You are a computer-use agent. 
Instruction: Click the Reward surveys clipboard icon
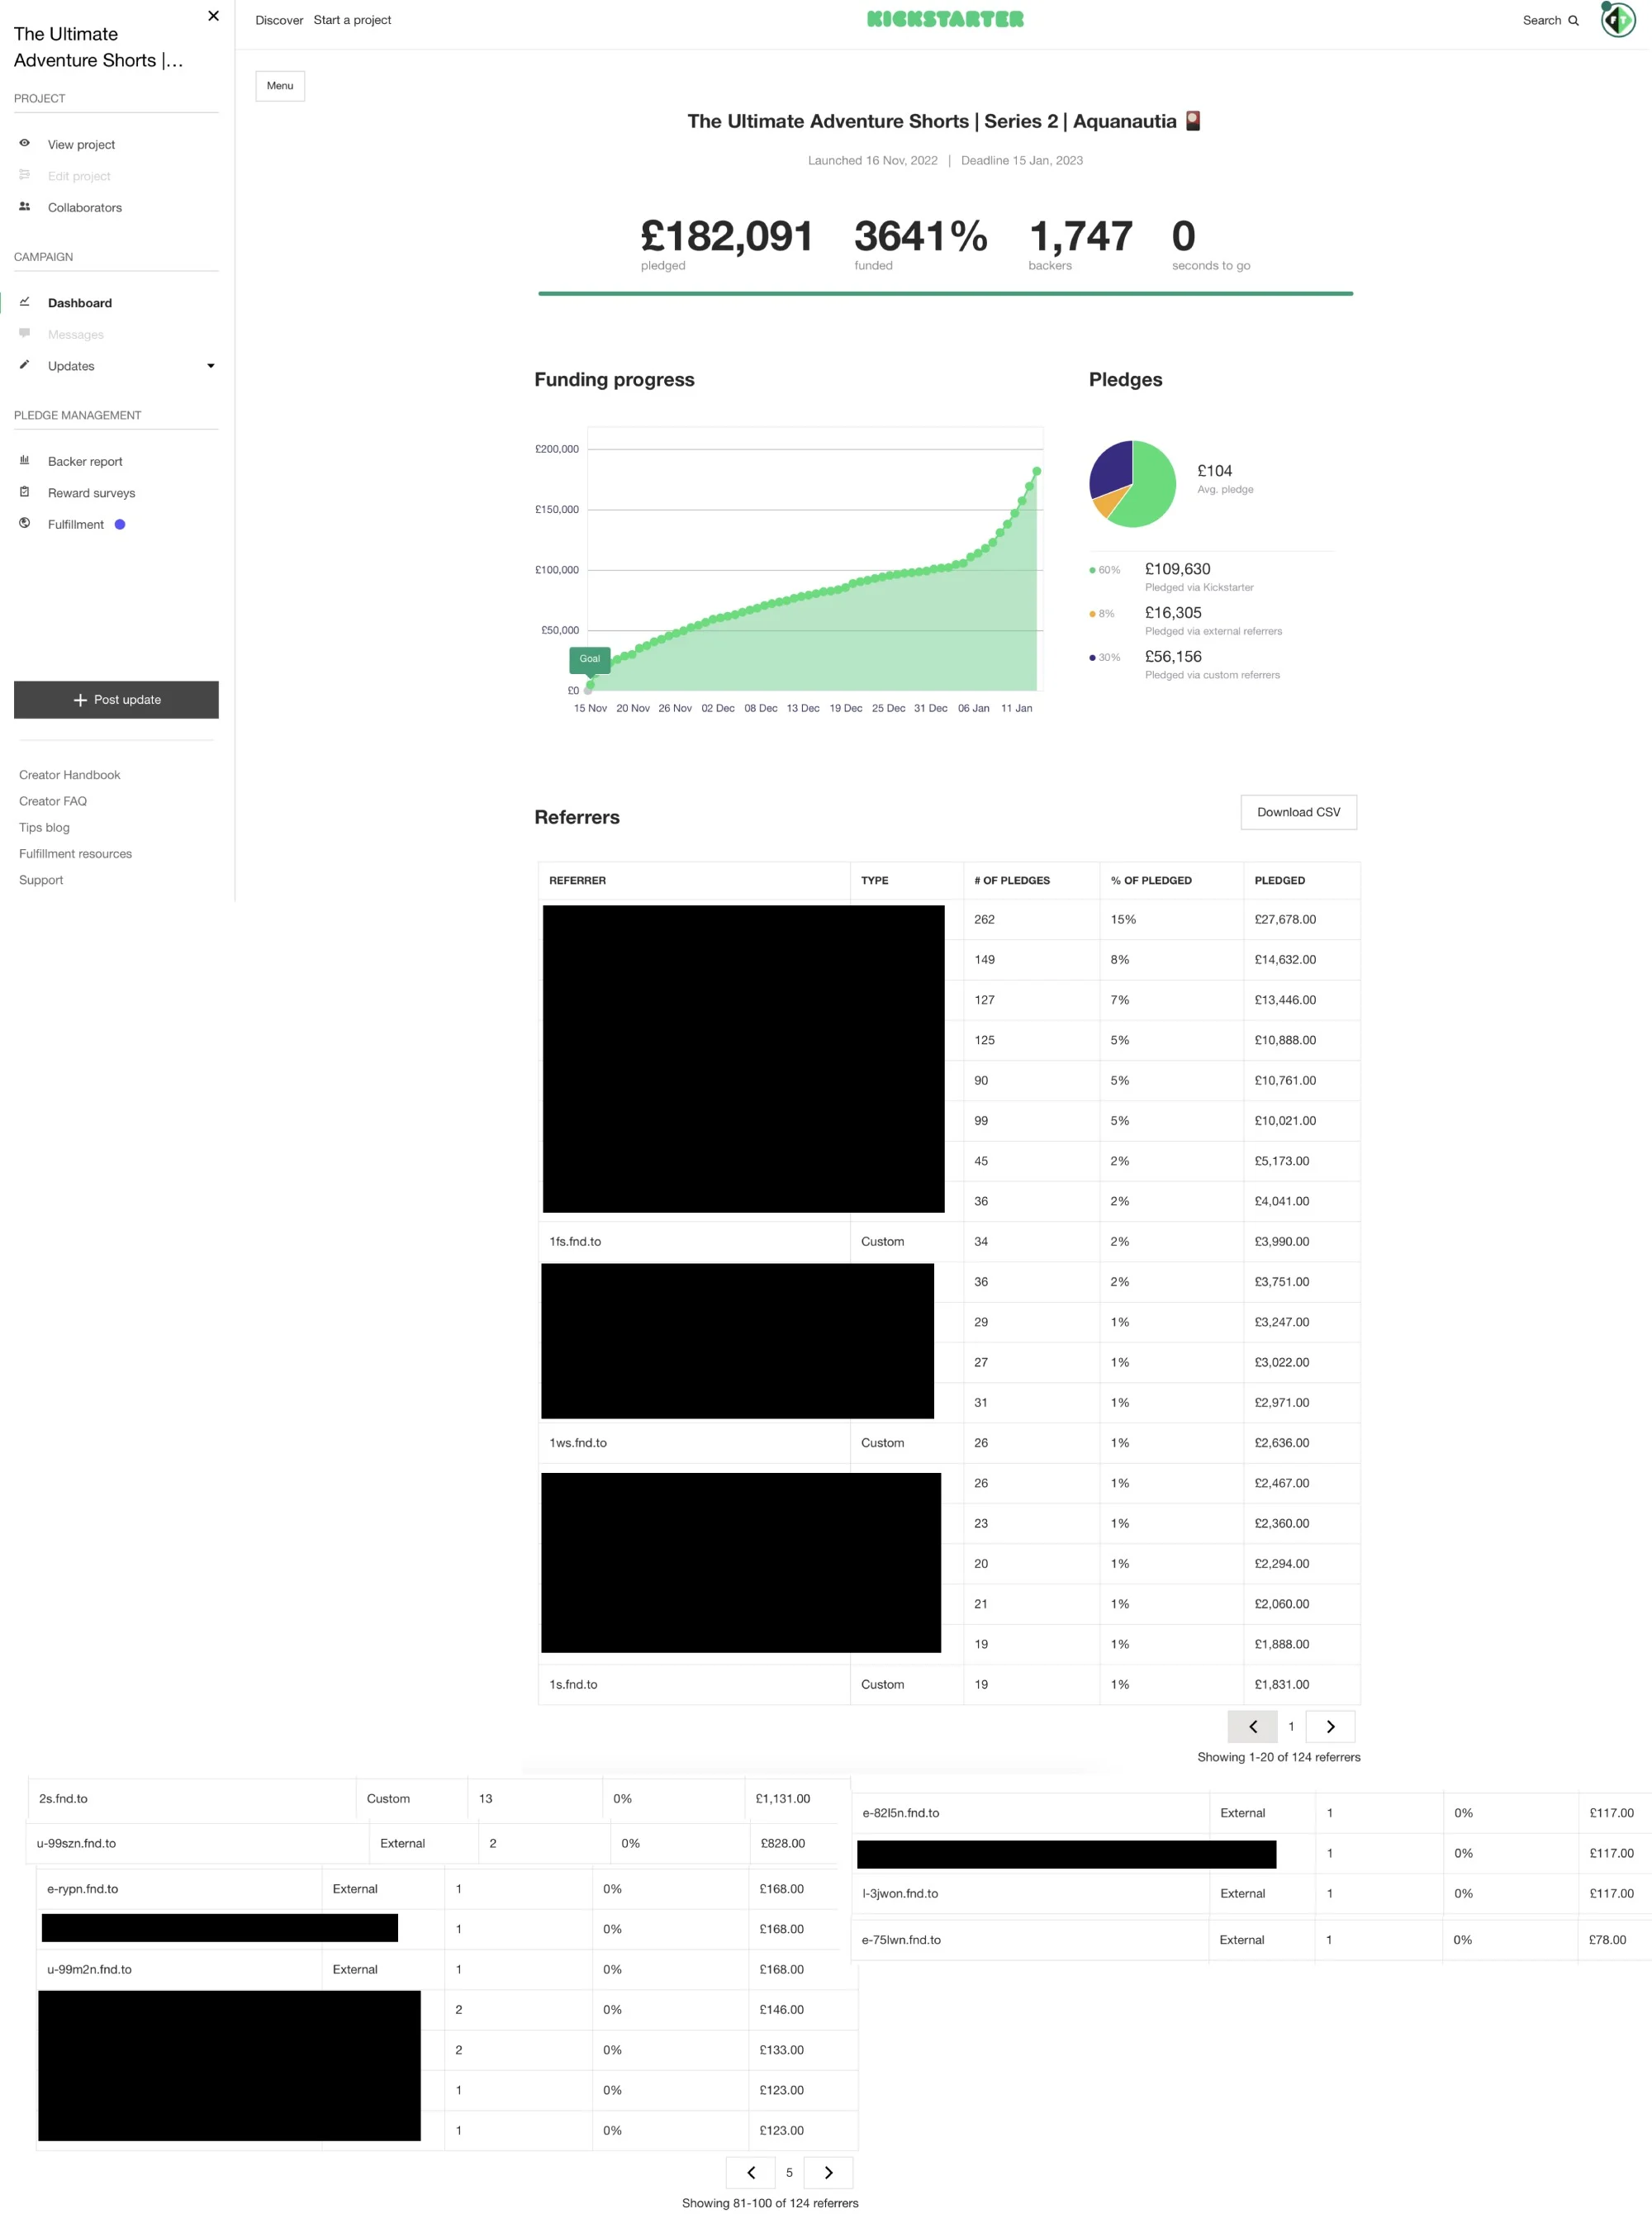[25, 491]
